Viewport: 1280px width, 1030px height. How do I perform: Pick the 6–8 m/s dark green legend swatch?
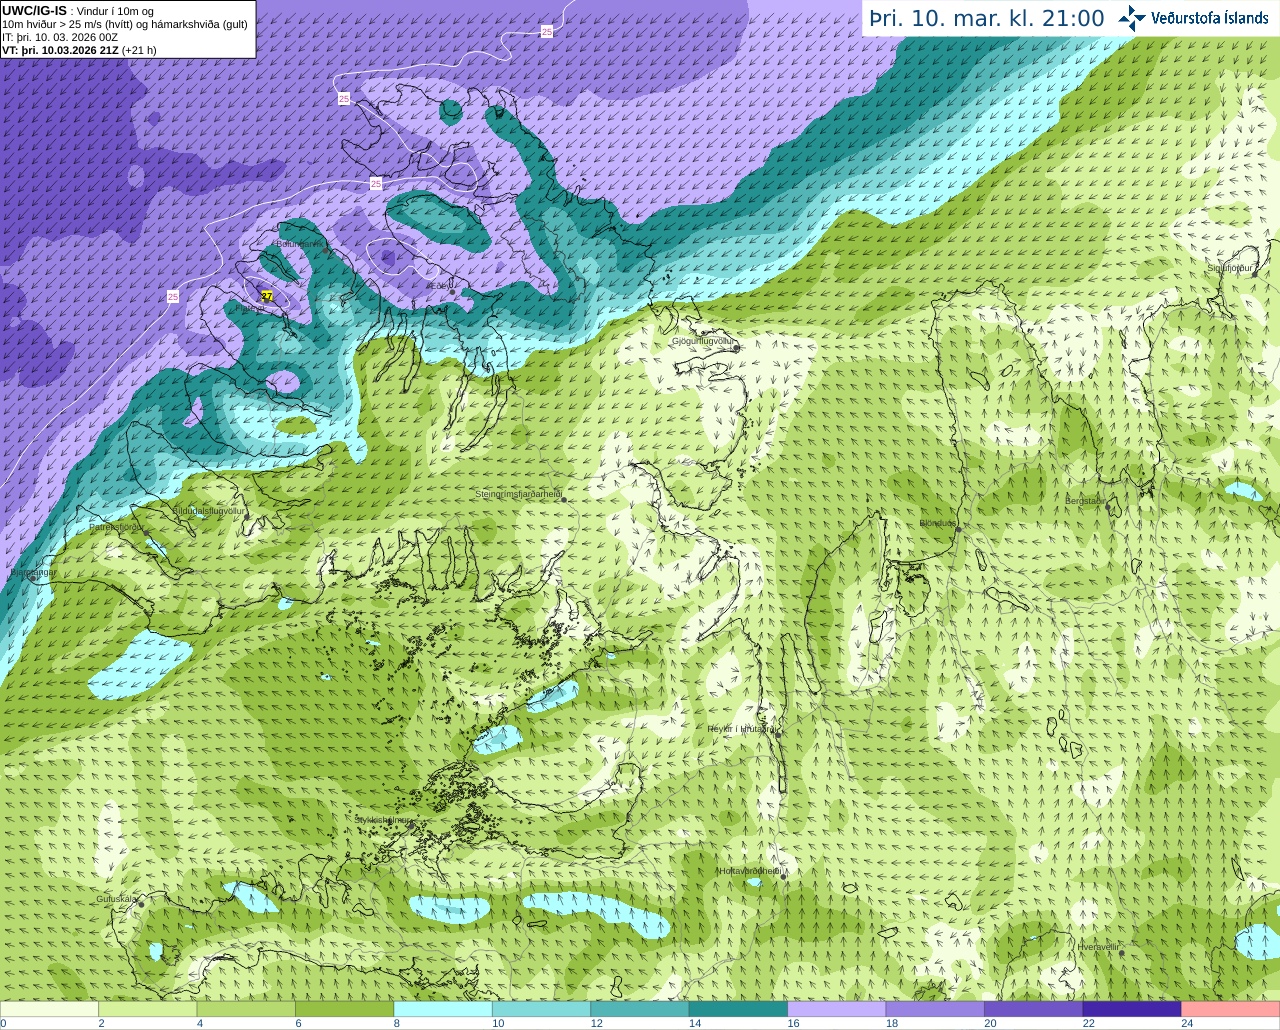point(344,1009)
